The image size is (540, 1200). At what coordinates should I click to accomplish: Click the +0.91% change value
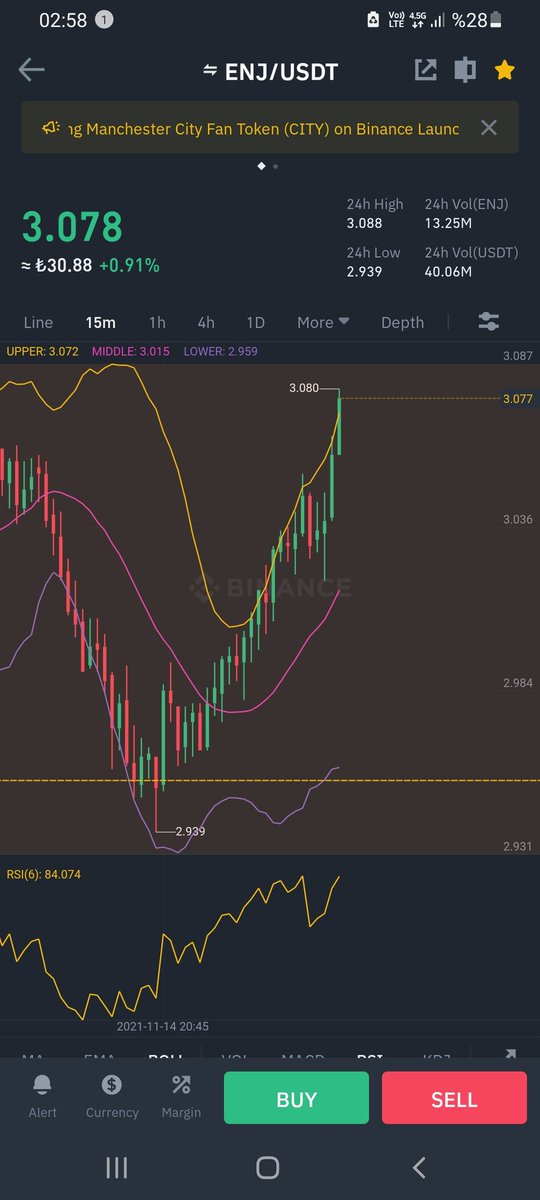point(129,266)
